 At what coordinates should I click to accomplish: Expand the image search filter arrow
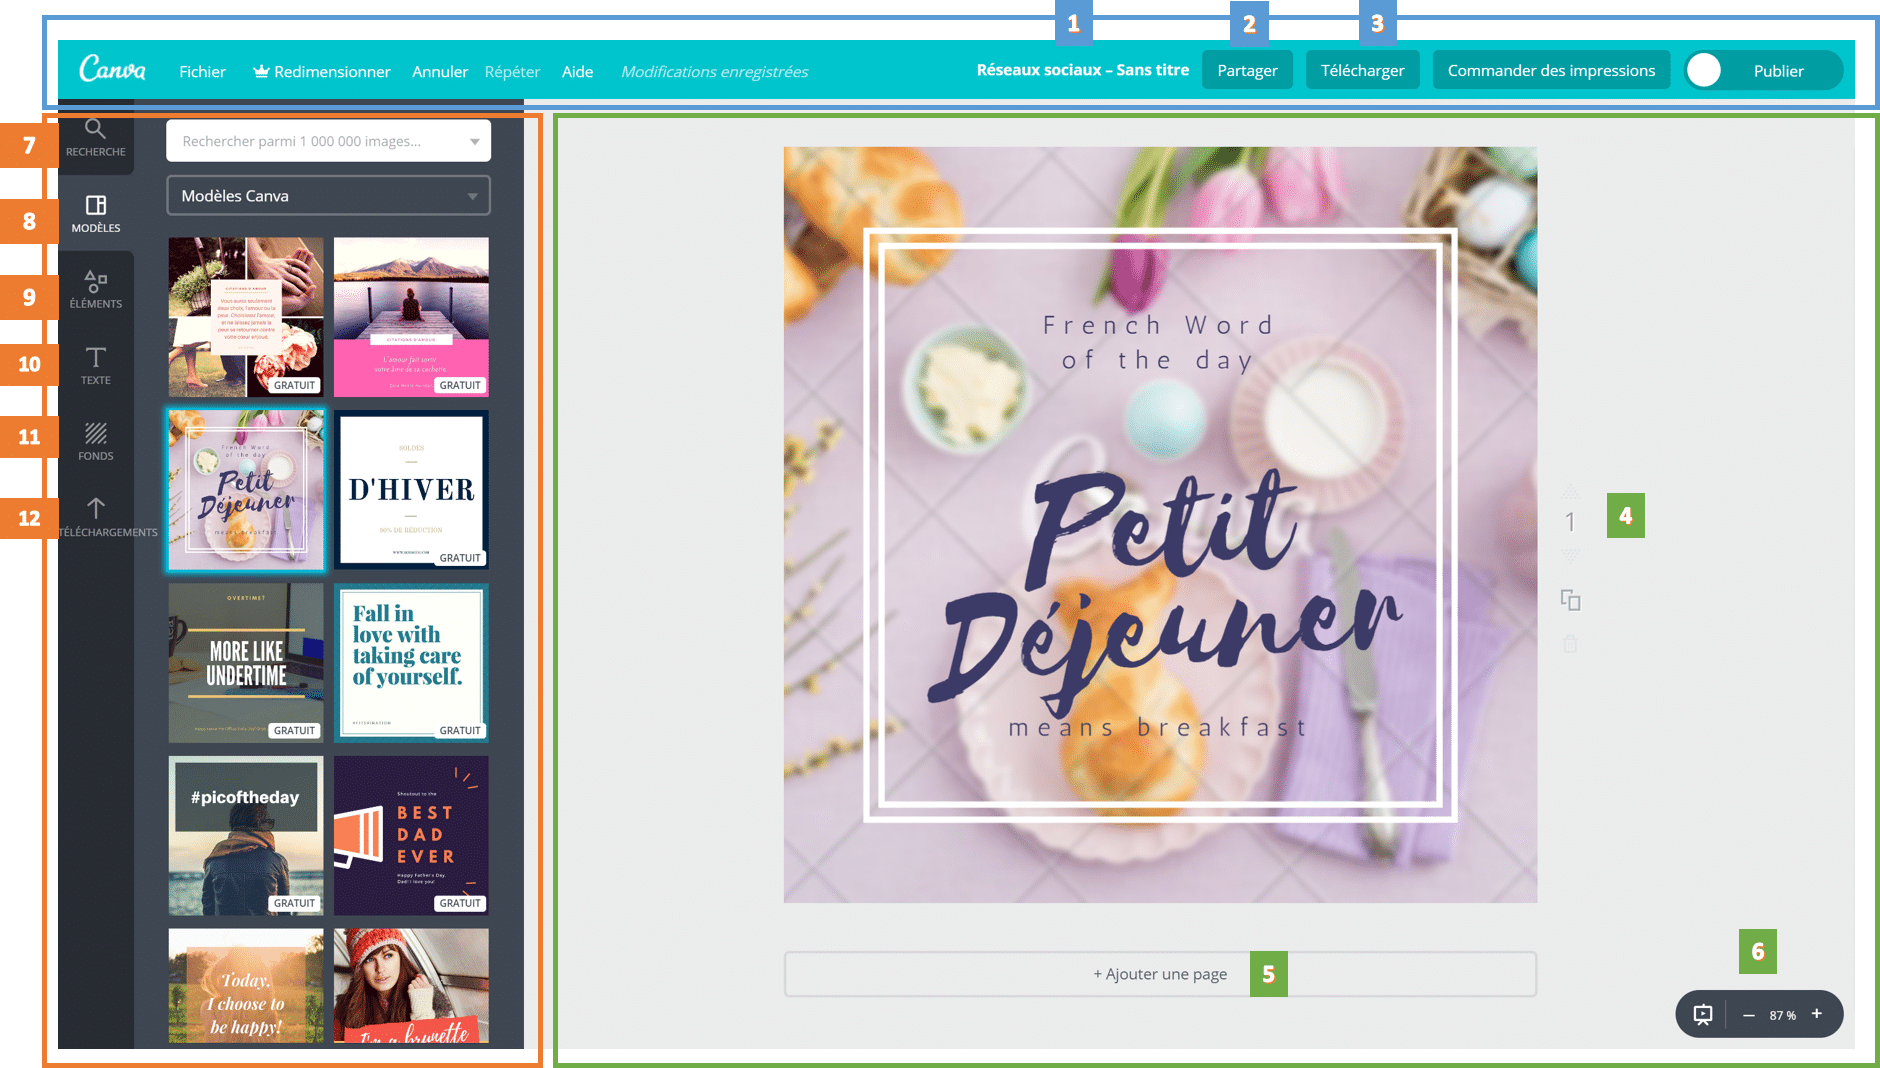(474, 140)
